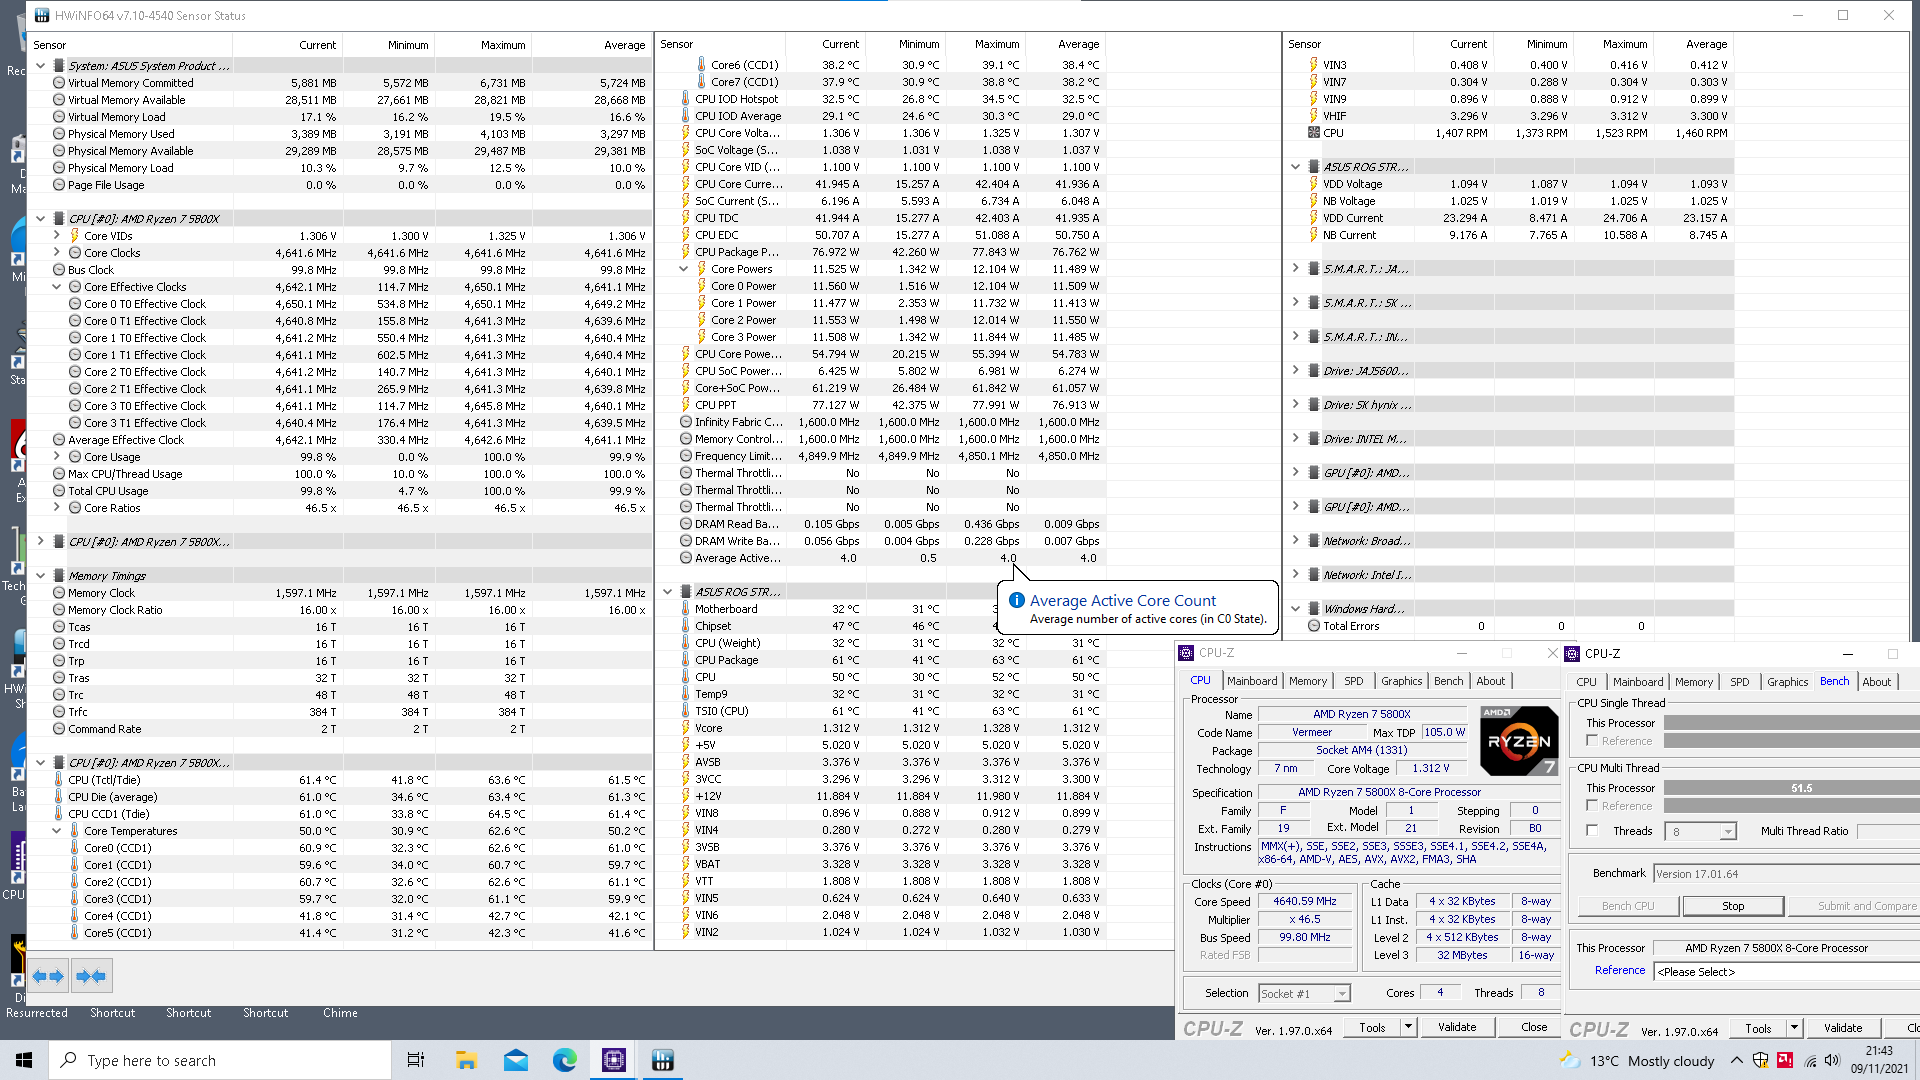
Task: Open HWiNFO from the taskbar
Action: coord(662,1060)
